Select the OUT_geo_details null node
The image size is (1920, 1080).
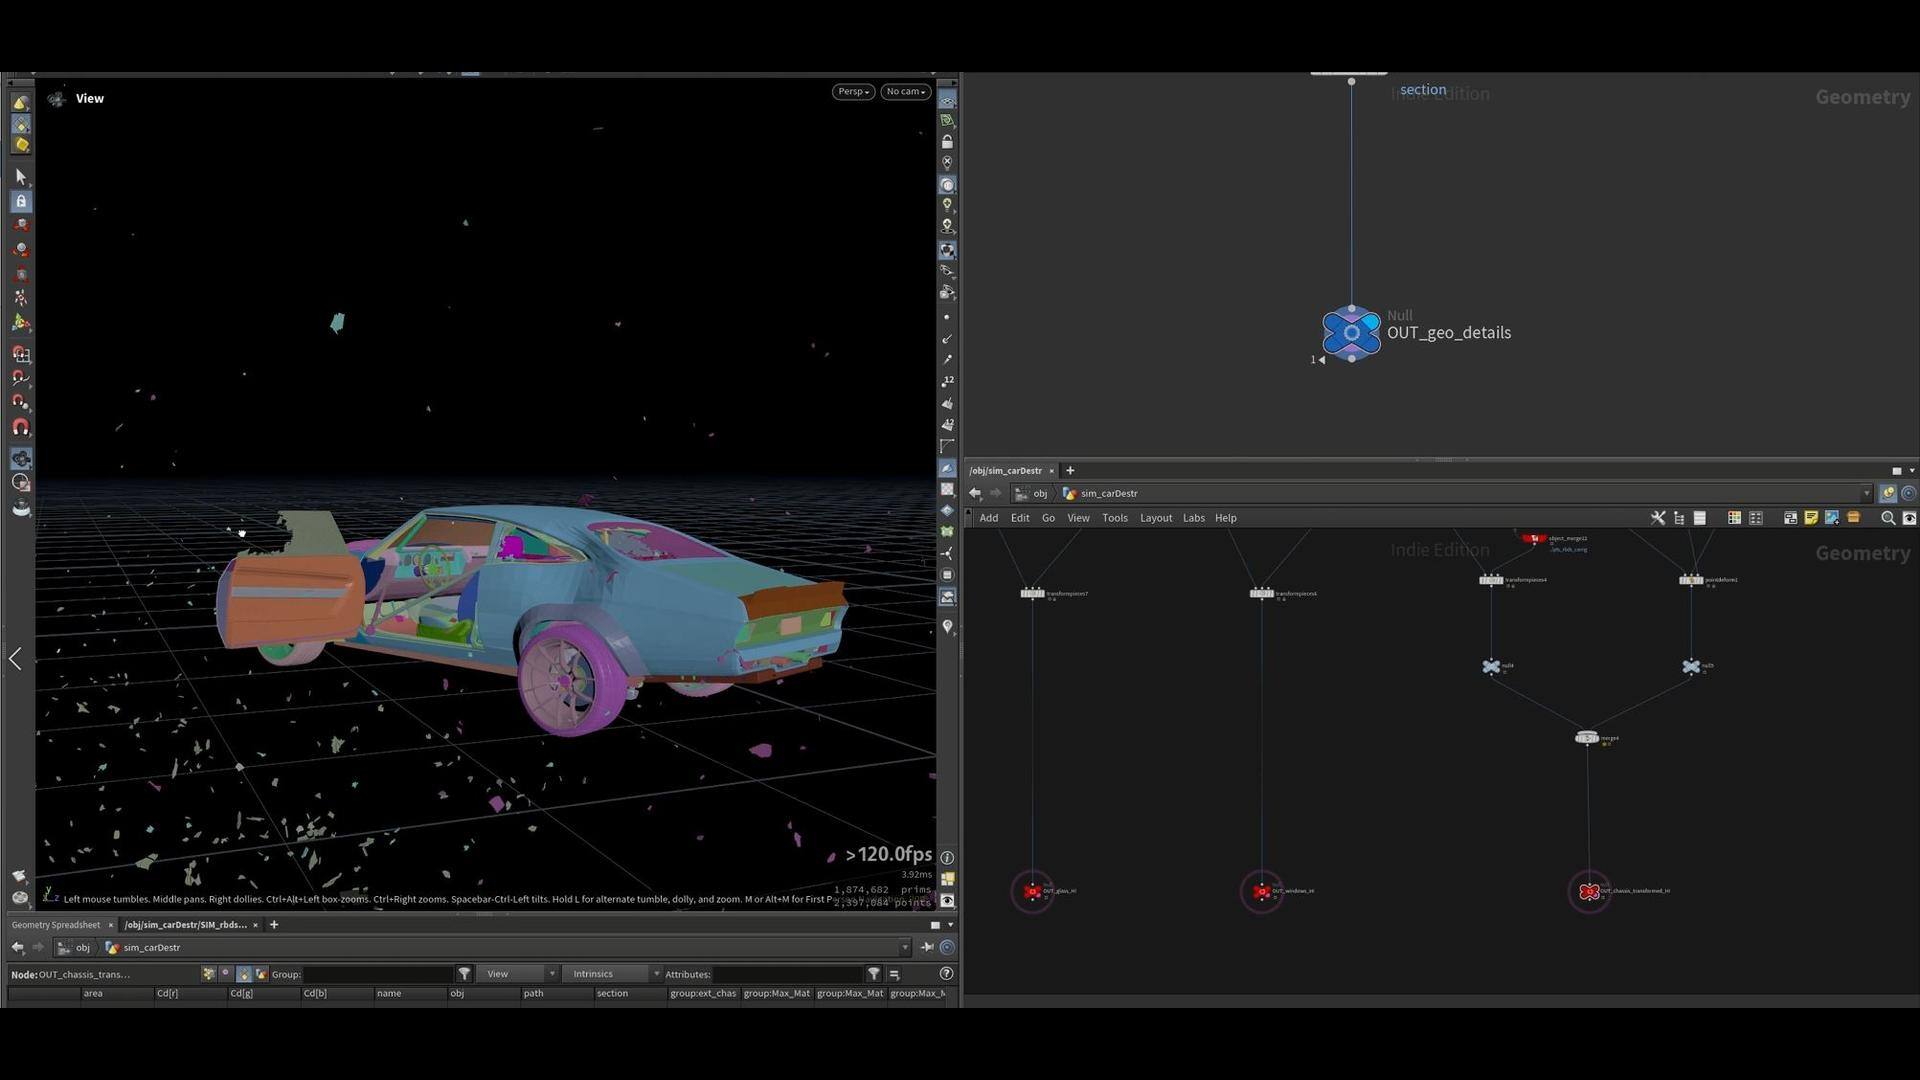pyautogui.click(x=1351, y=333)
